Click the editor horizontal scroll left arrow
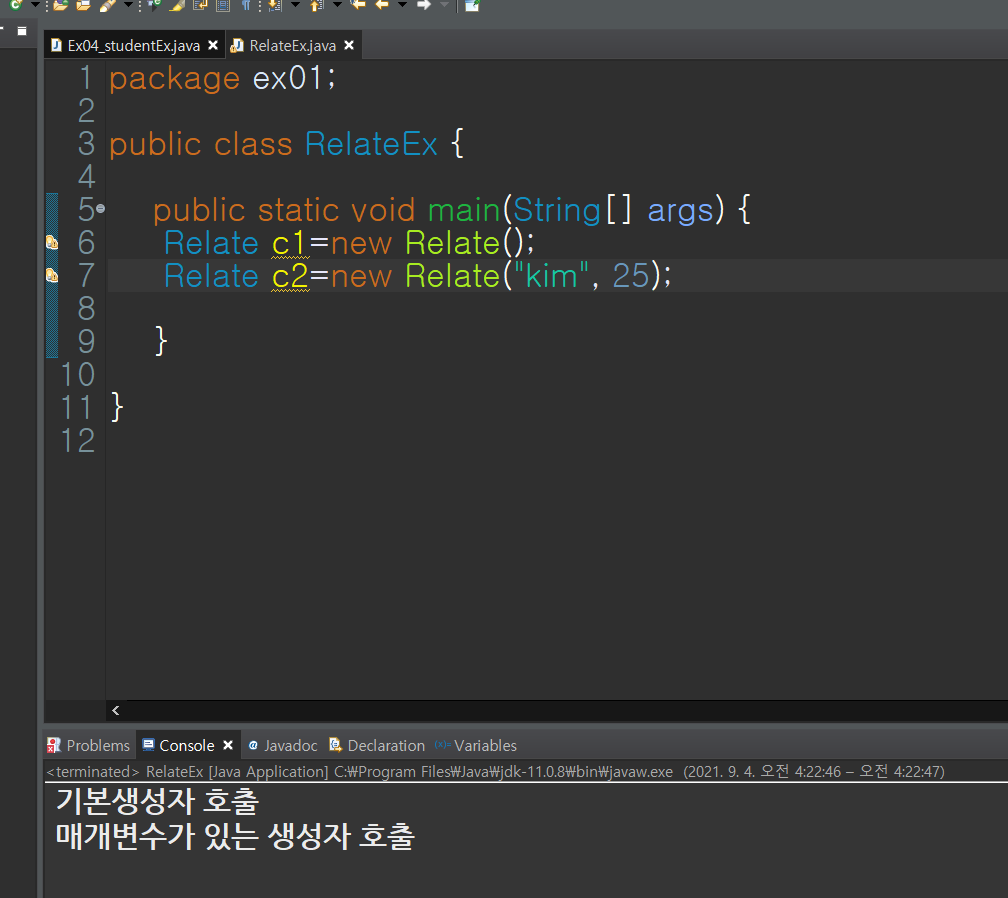 click(x=116, y=710)
